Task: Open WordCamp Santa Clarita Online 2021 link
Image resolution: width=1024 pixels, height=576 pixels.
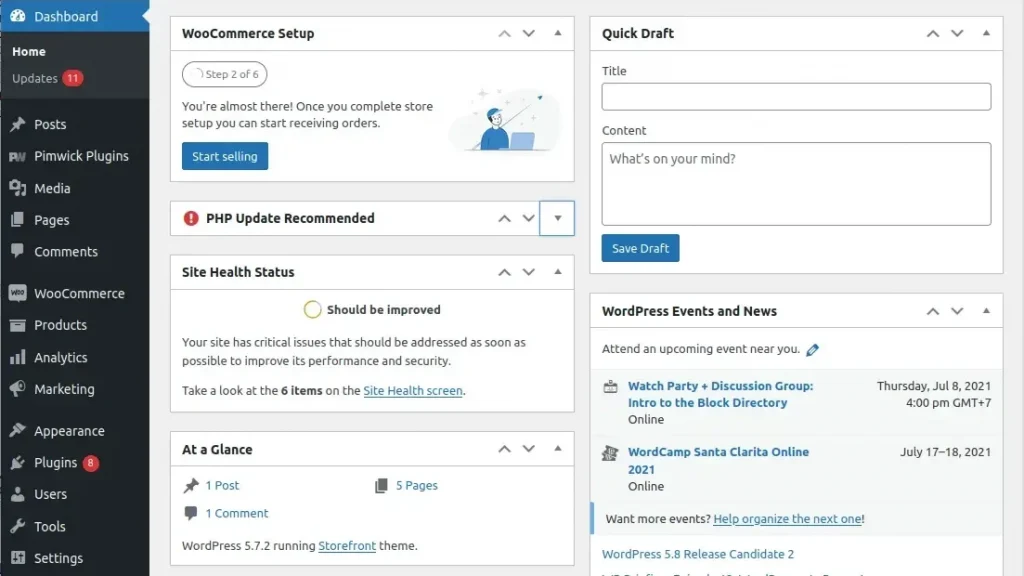Action: (718, 460)
